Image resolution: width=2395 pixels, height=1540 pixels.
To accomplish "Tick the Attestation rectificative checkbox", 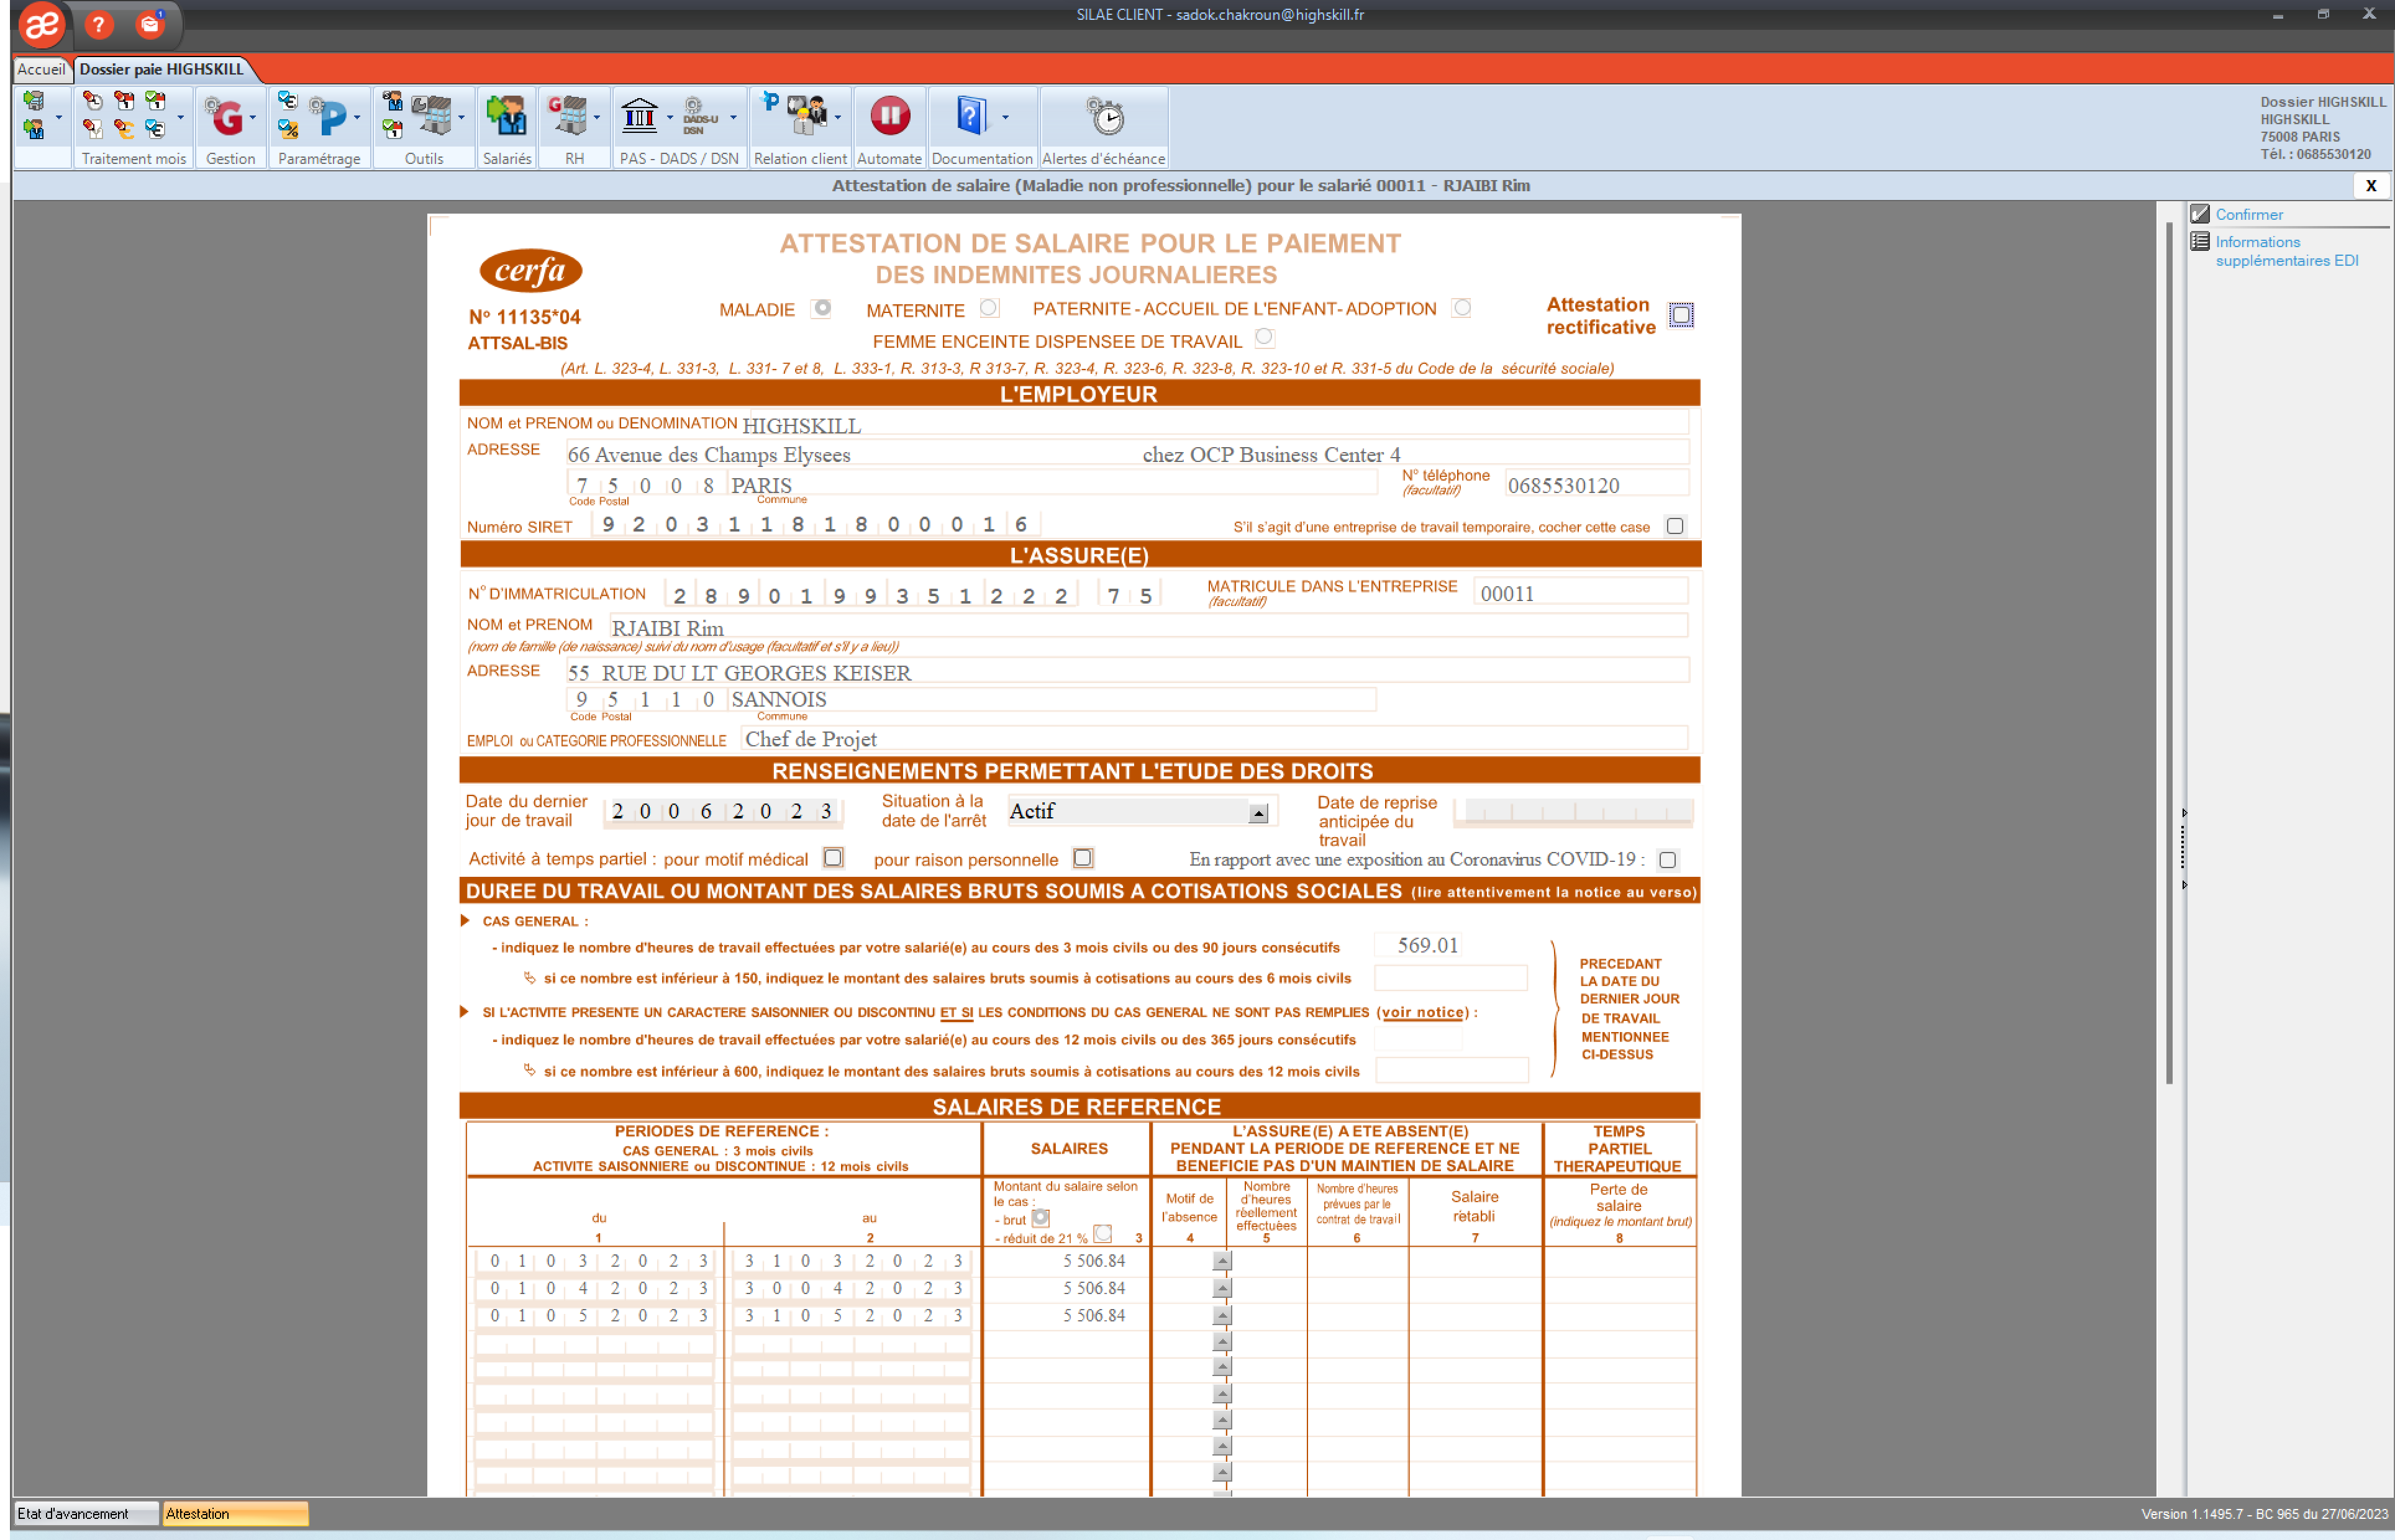I will 1681,316.
